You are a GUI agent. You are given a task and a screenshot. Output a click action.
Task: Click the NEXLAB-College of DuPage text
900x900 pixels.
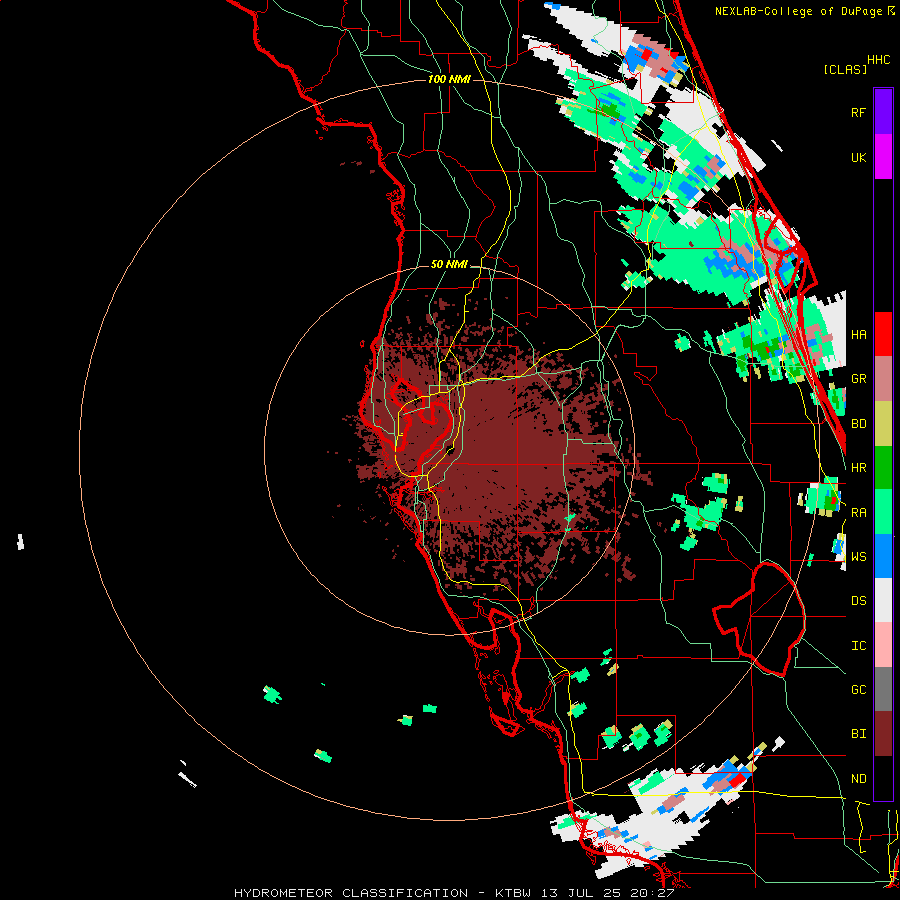click(799, 11)
